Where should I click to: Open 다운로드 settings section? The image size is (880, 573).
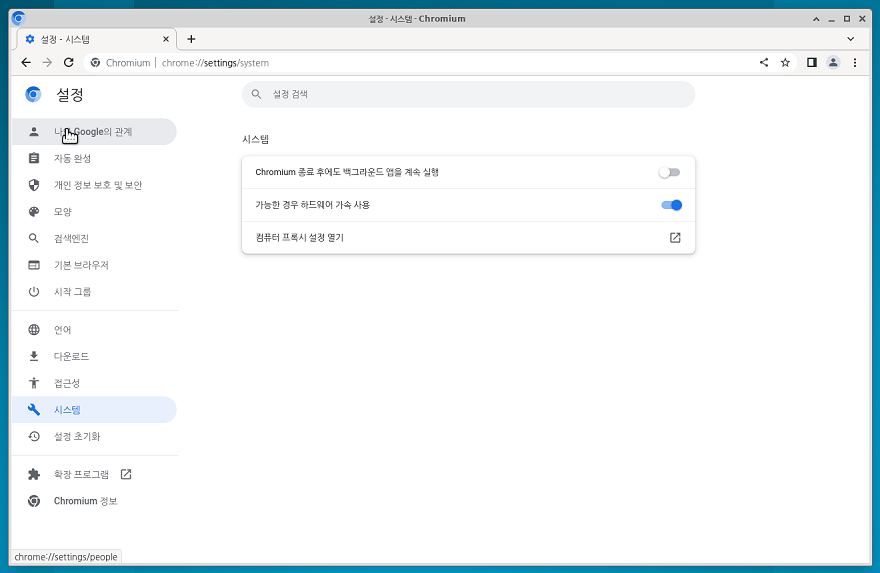coord(94,356)
